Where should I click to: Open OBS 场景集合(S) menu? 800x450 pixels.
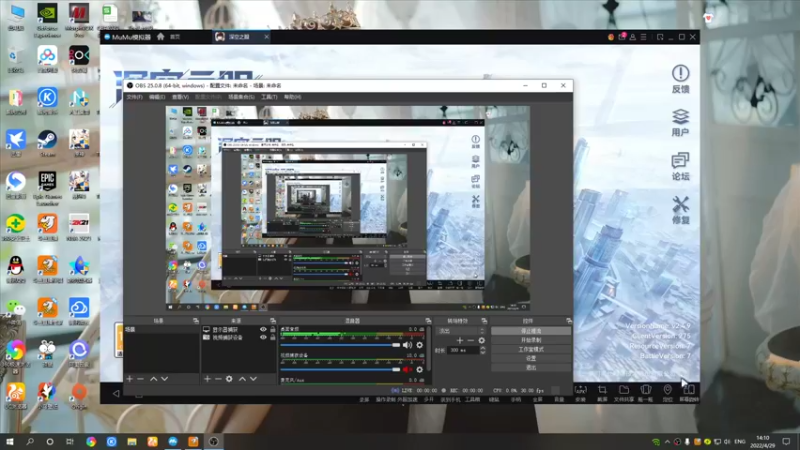coord(241,97)
